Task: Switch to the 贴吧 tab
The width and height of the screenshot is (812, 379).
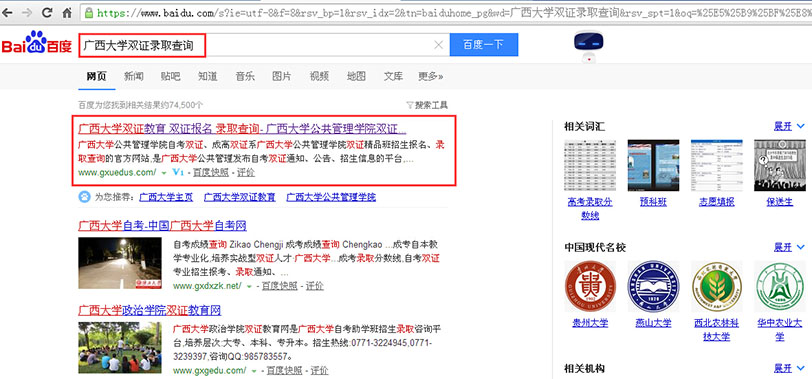Action: click(170, 77)
